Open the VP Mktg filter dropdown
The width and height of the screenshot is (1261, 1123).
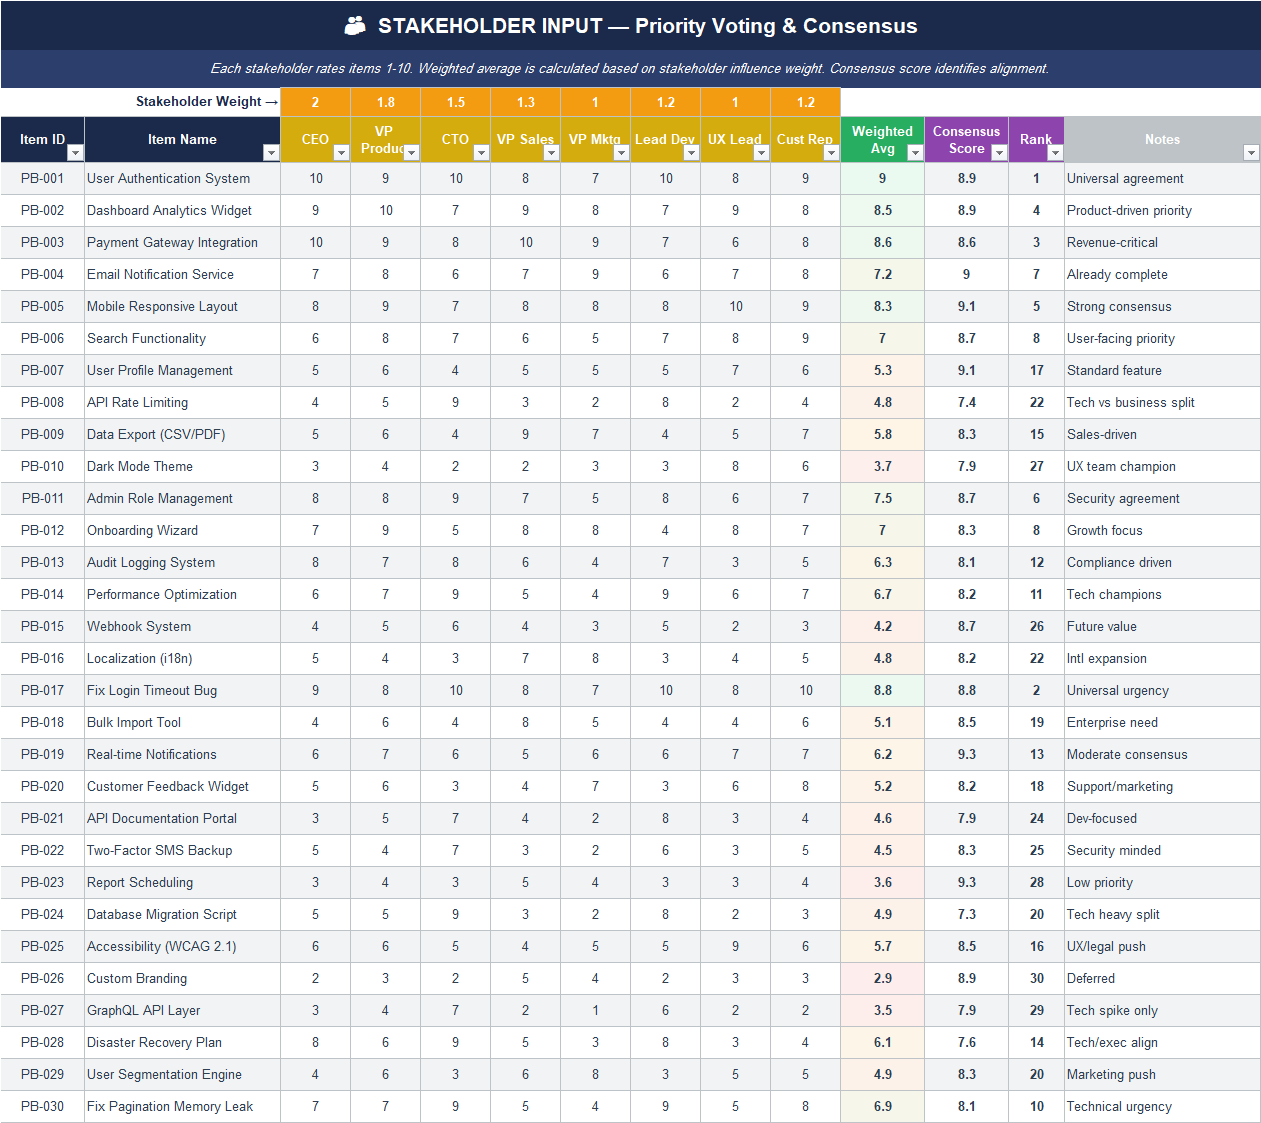click(x=621, y=152)
